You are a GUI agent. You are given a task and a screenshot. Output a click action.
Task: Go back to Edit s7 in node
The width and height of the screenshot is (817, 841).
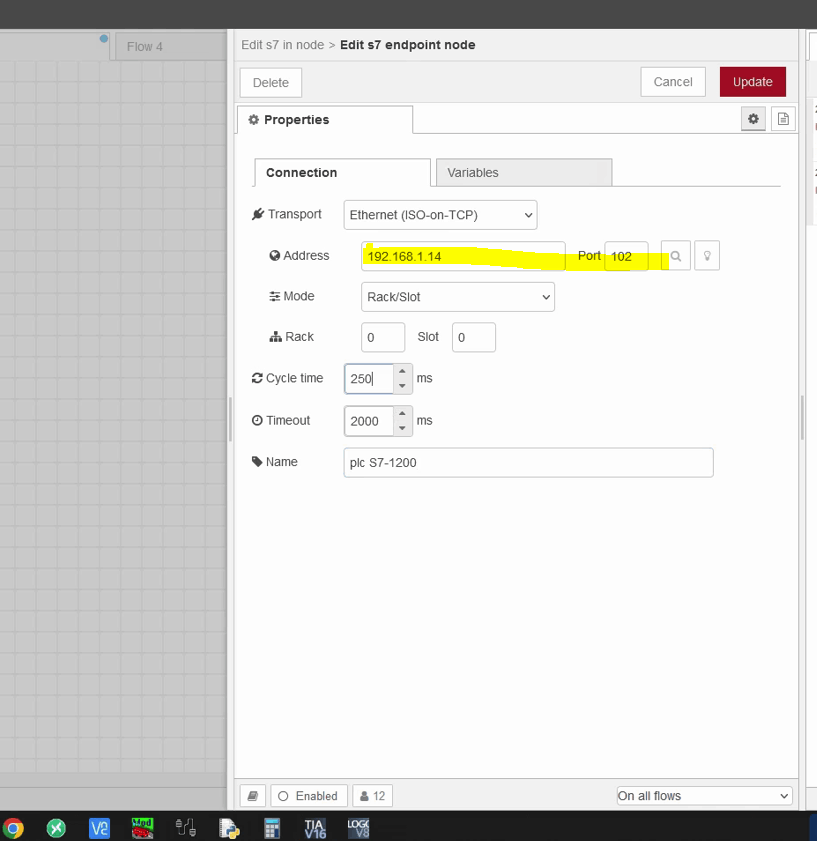tap(283, 45)
